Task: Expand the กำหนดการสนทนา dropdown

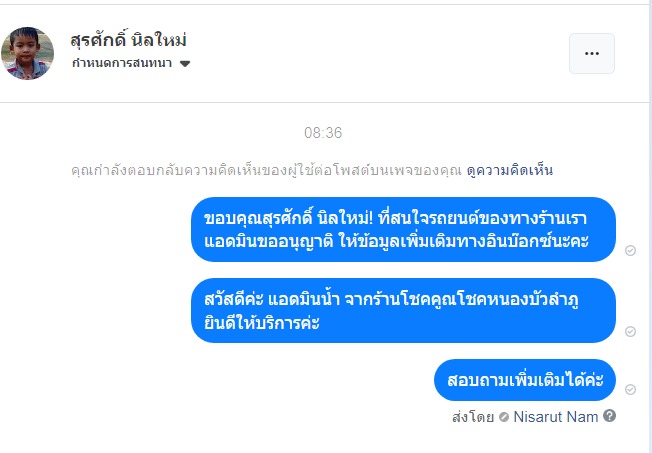Action: point(130,63)
